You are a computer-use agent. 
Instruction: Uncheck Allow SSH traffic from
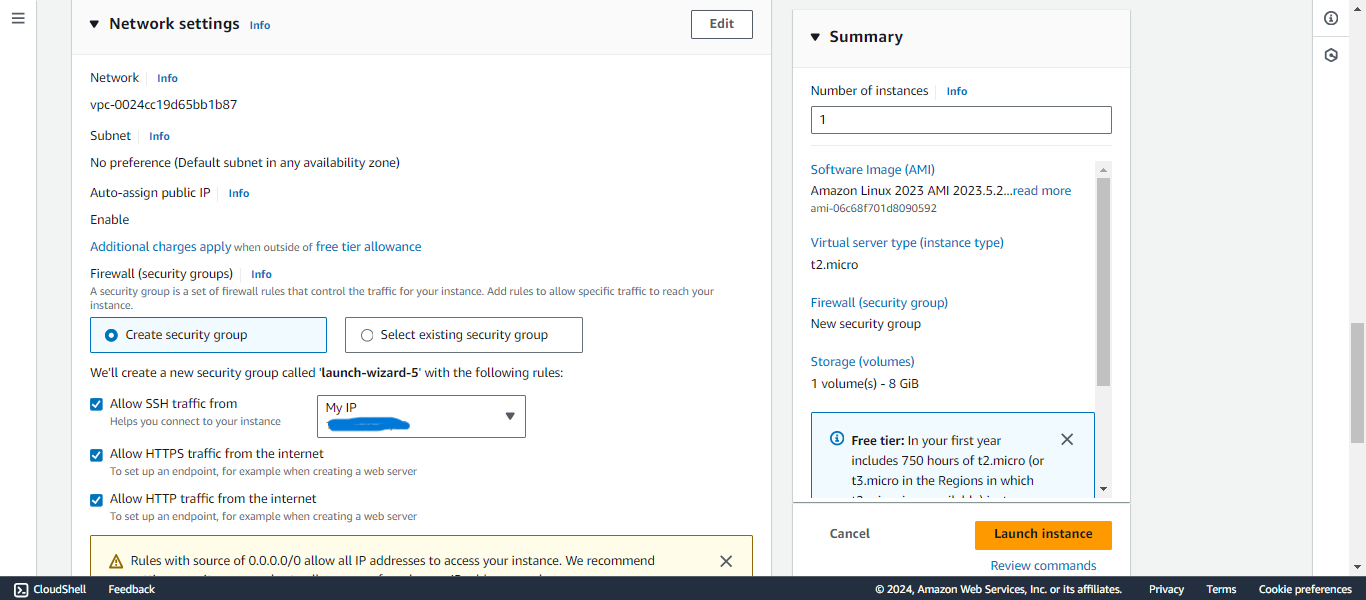click(x=96, y=404)
